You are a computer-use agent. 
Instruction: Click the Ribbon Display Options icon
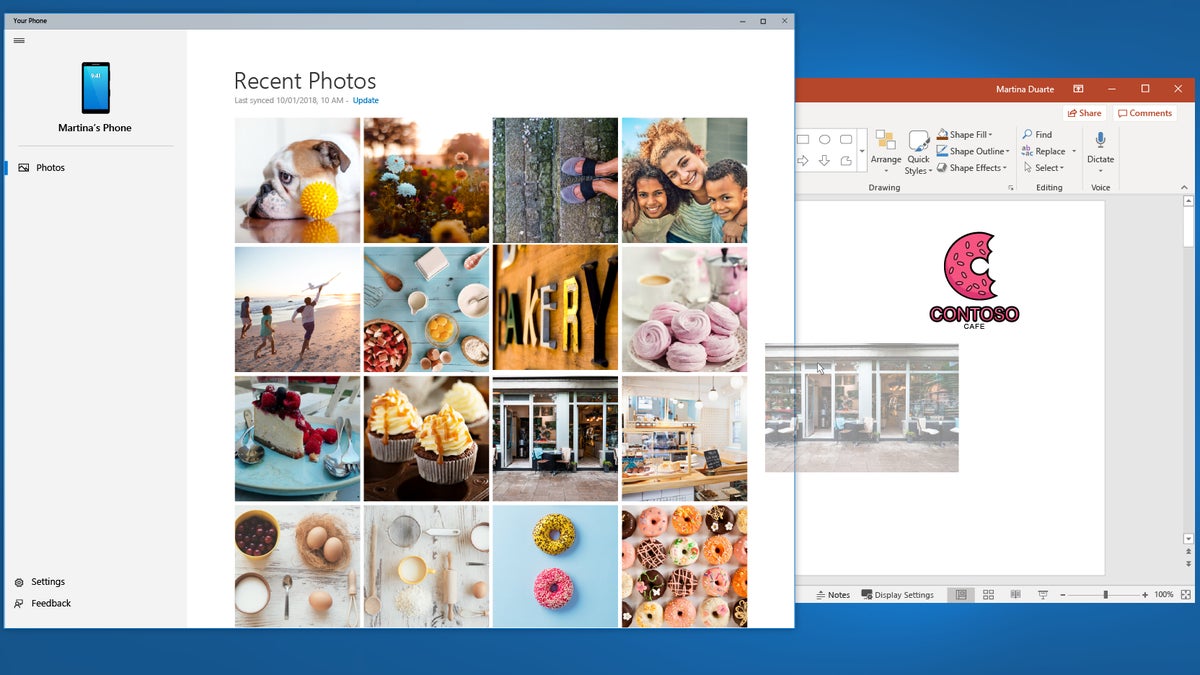point(1078,89)
